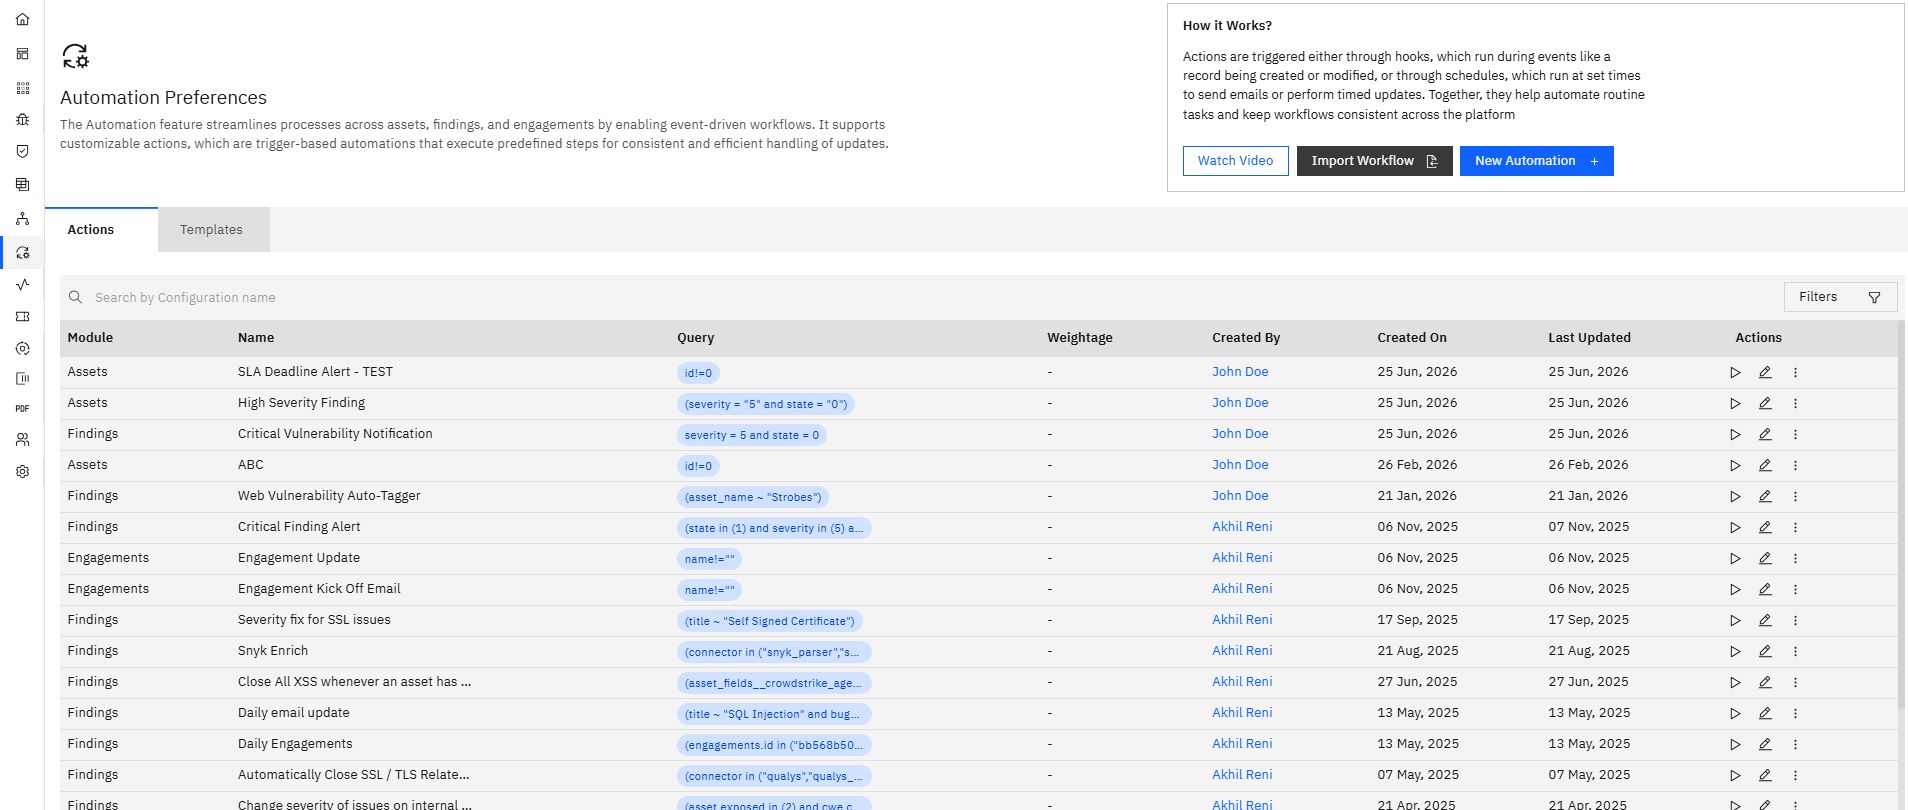The width and height of the screenshot is (1908, 810).
Task: Open the bug icon in the sidebar
Action: coord(22,119)
